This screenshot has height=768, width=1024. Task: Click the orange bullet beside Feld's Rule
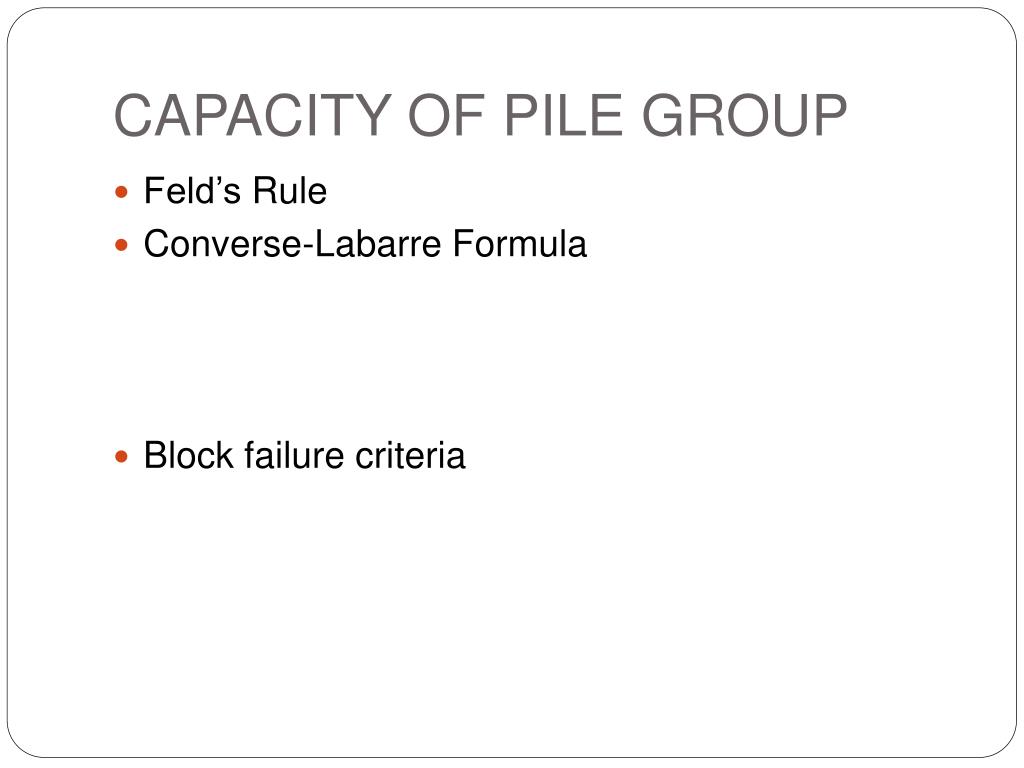click(x=121, y=193)
